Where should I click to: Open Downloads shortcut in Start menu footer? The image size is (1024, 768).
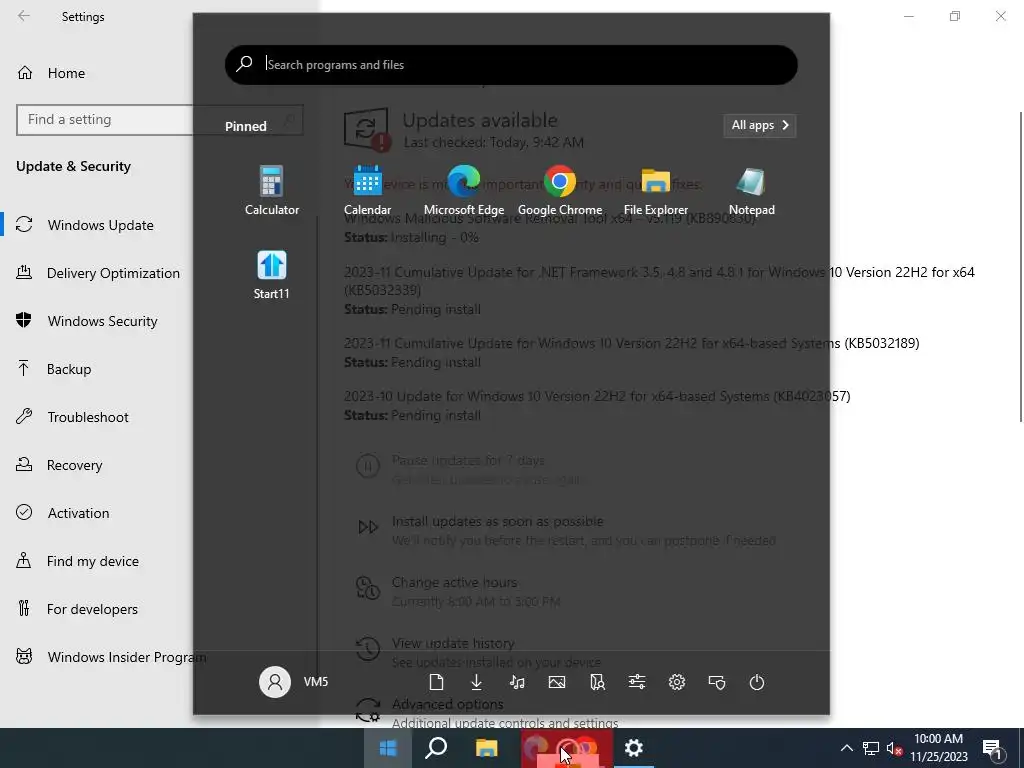coord(477,682)
